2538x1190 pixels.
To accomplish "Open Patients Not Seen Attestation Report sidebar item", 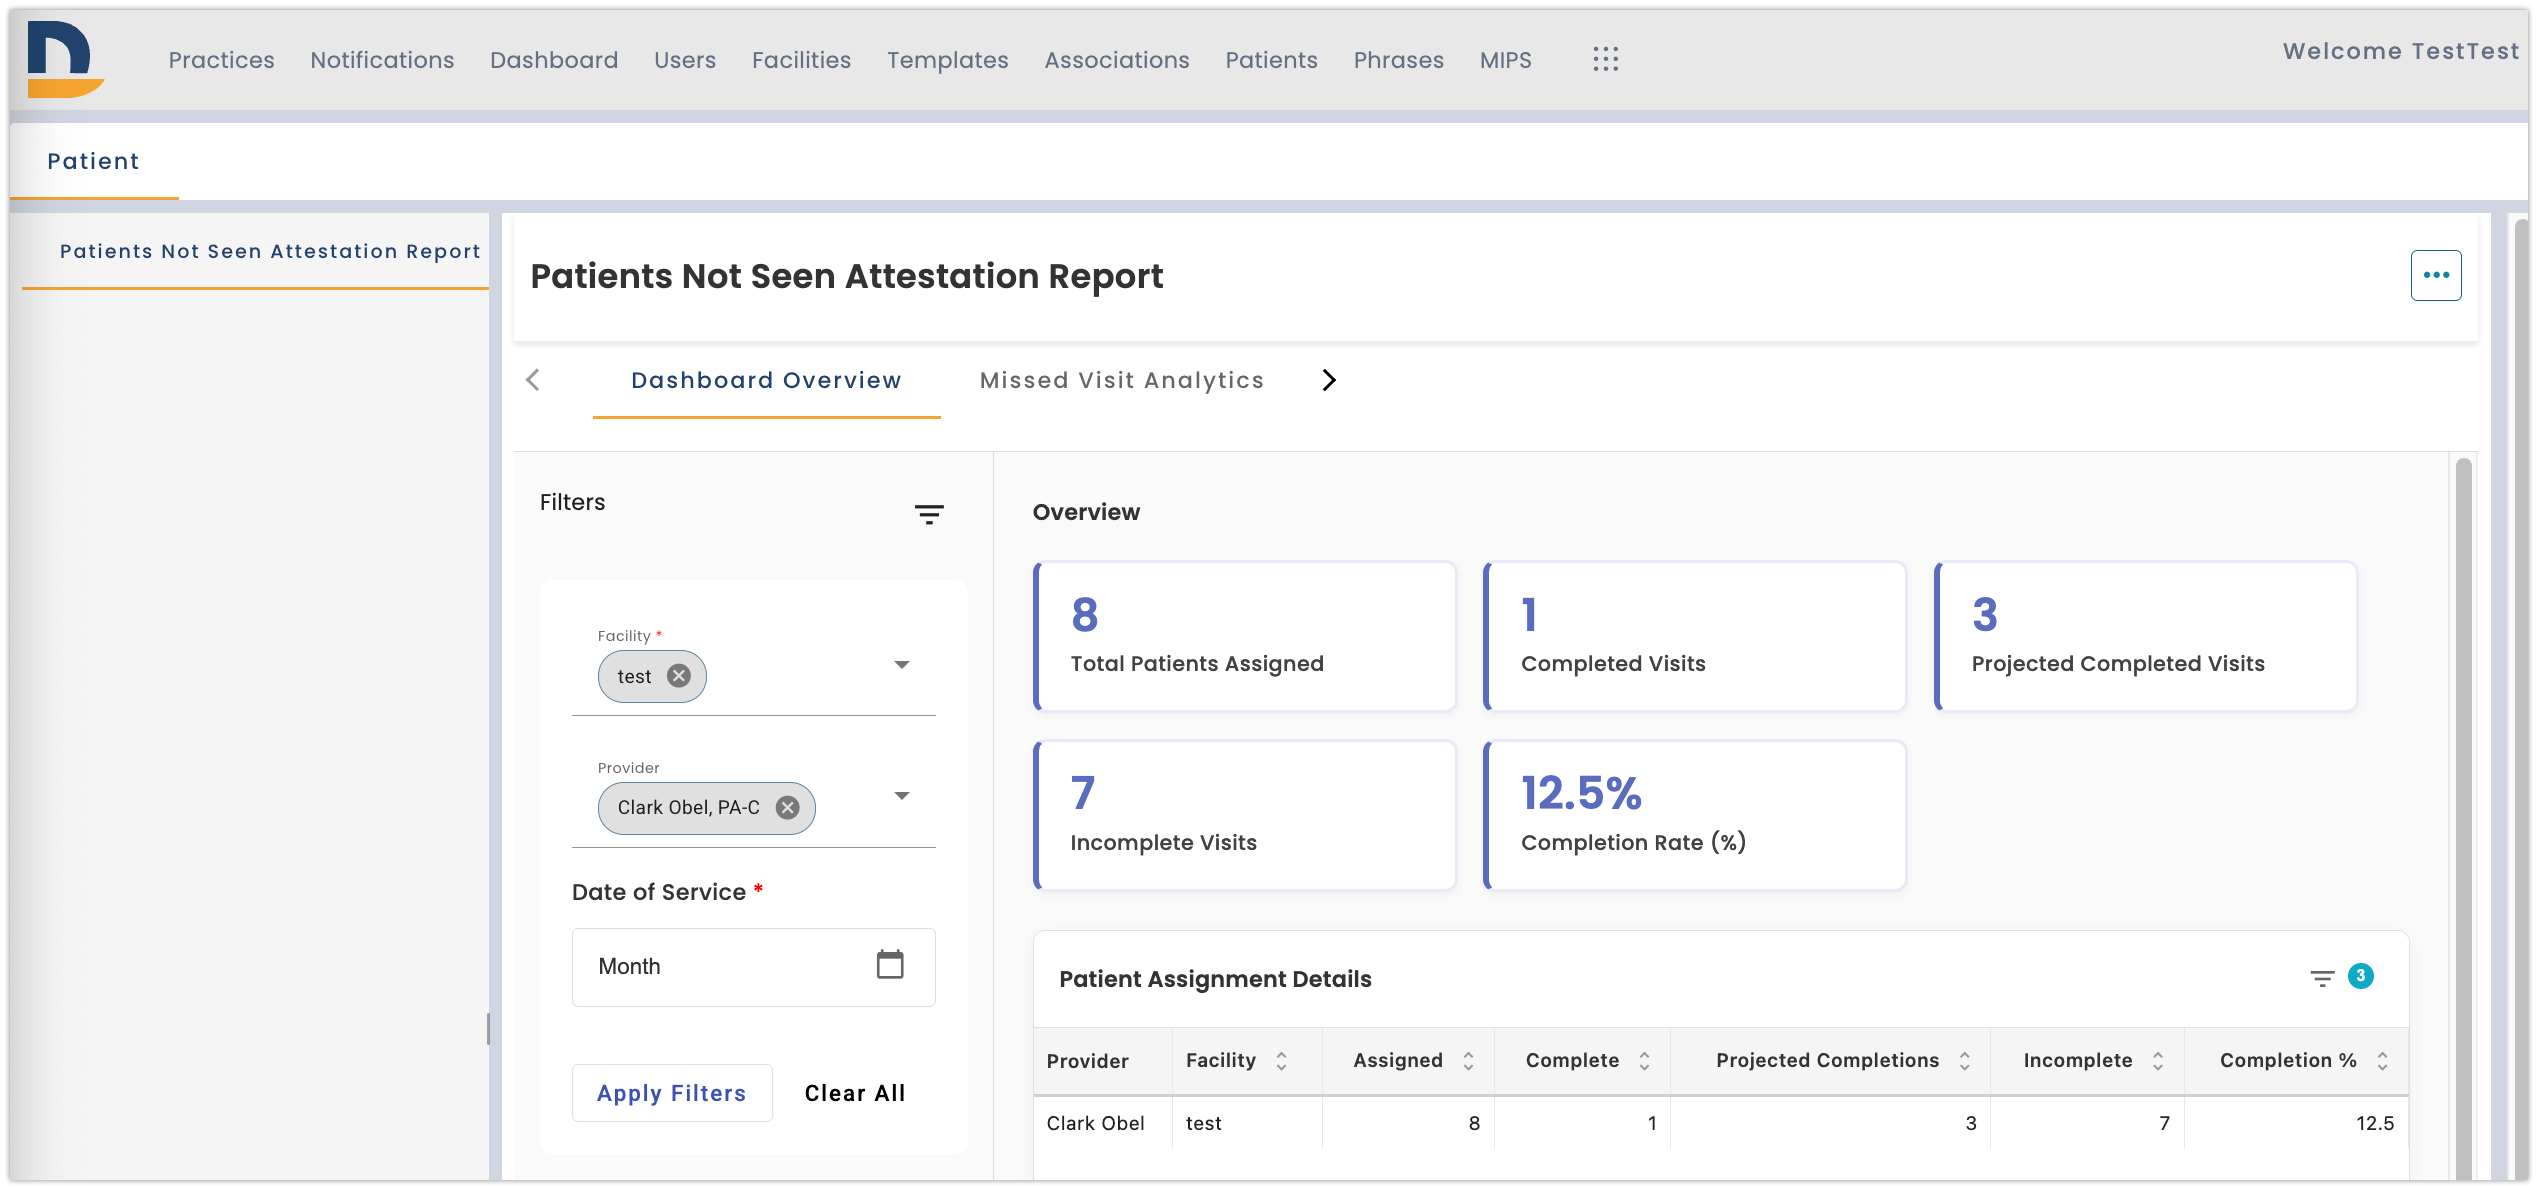I will (x=270, y=251).
